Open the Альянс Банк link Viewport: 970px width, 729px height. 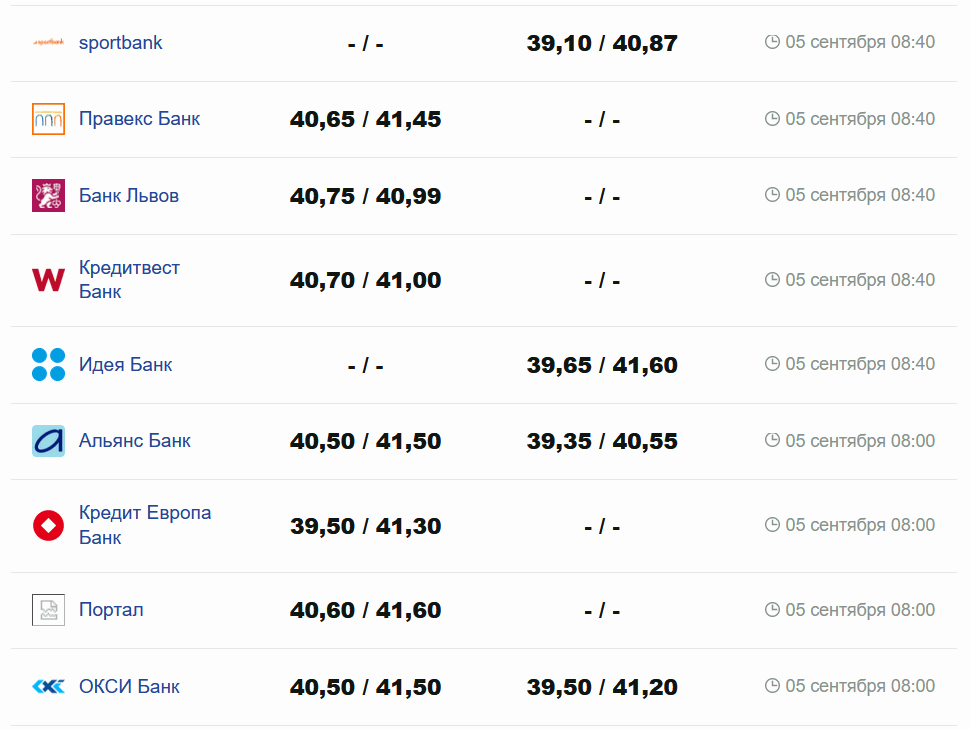(x=134, y=441)
